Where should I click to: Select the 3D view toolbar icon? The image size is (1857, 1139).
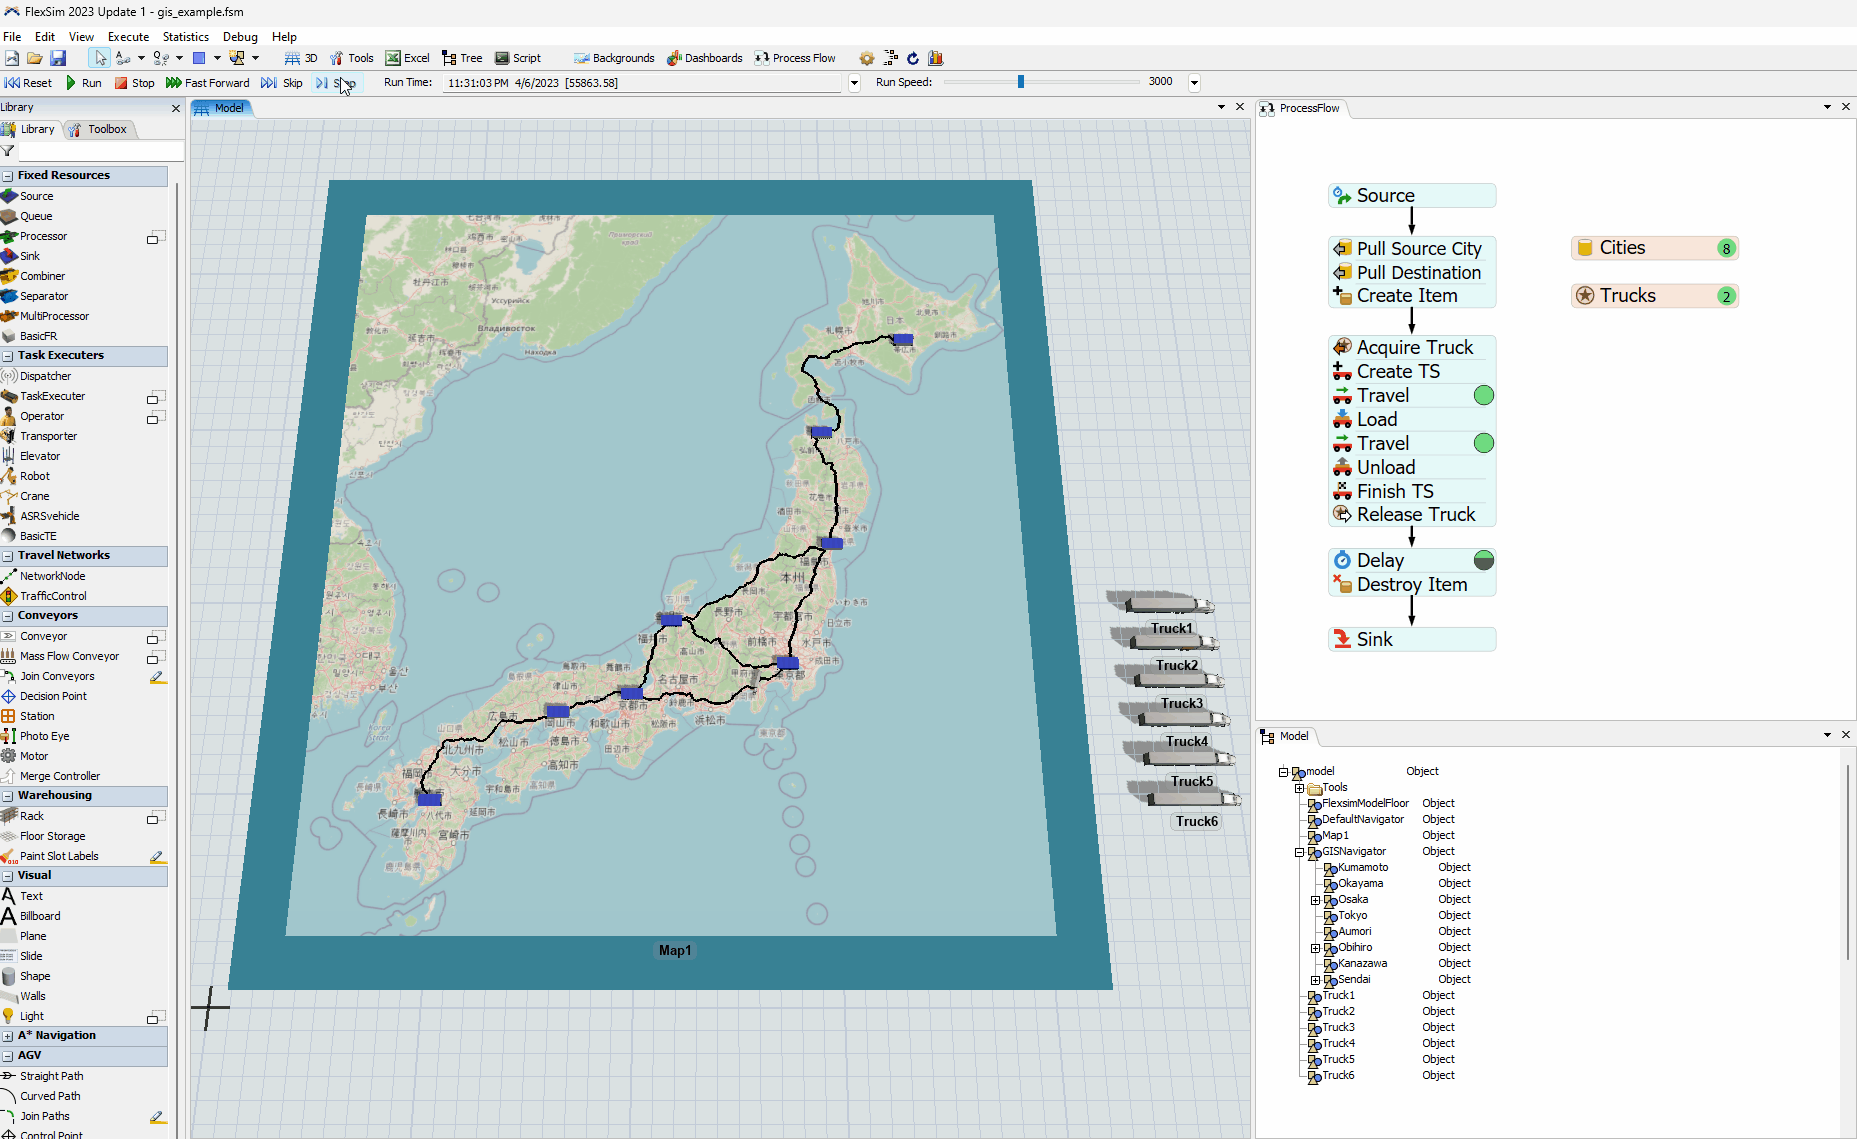(x=300, y=58)
